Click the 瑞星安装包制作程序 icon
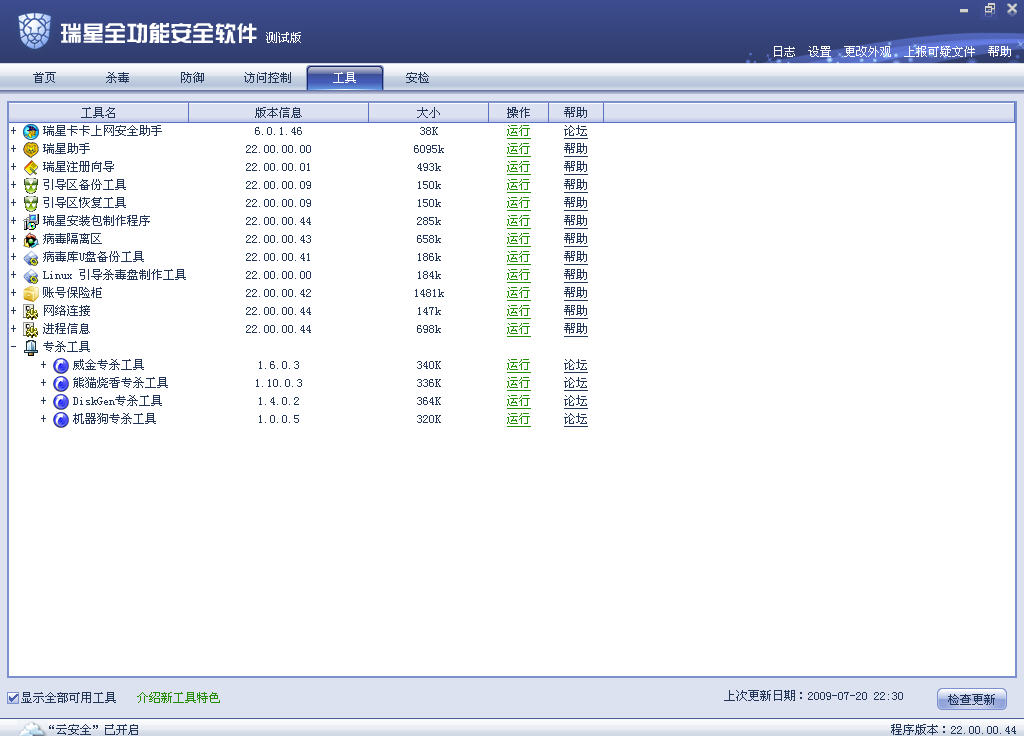 click(x=31, y=221)
